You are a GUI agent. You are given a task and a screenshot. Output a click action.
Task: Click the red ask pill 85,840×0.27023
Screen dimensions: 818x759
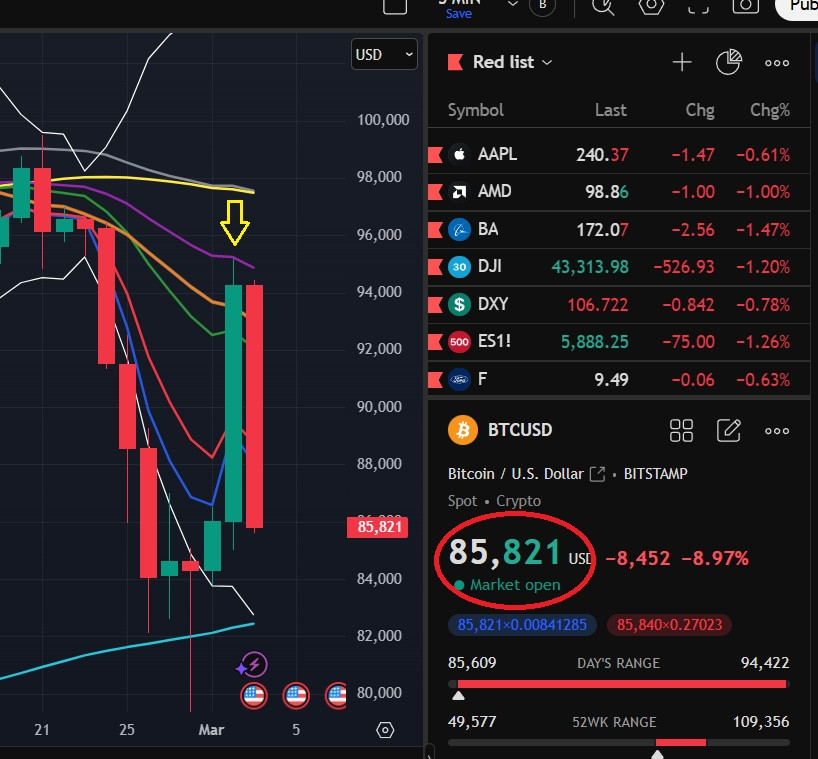[669, 625]
